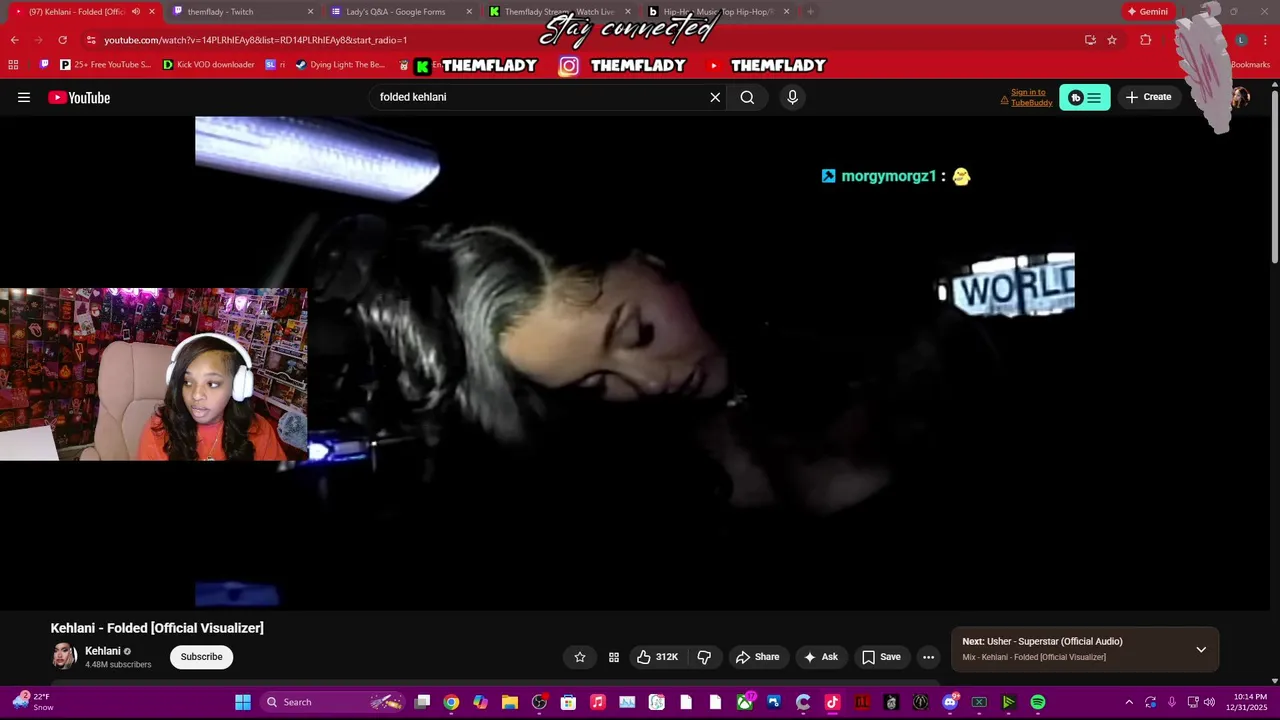This screenshot has height=720, width=1280.
Task: Click the star icon beside the like button
Action: pyautogui.click(x=580, y=657)
